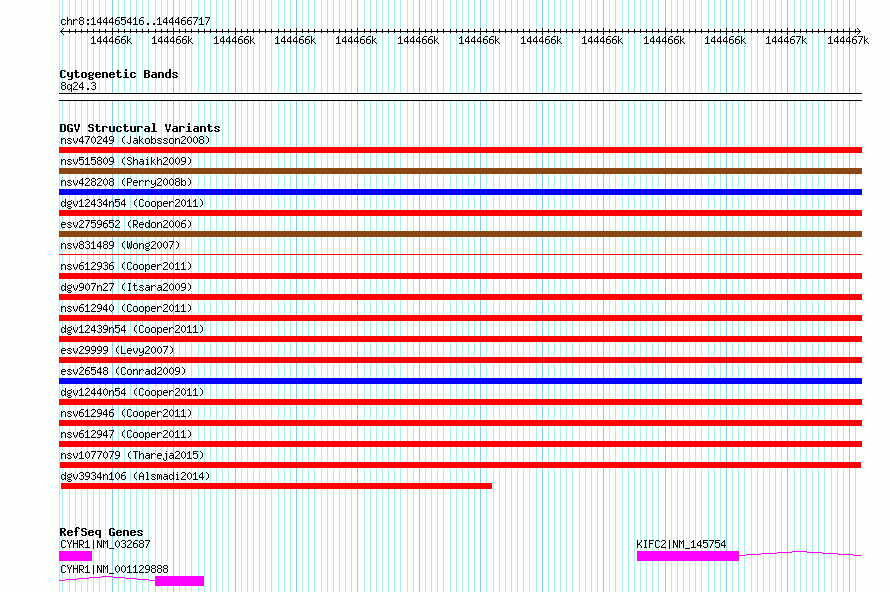Click the esv2759652 (Redon2006) label
This screenshot has width=890, height=592.
pyautogui.click(x=126, y=224)
